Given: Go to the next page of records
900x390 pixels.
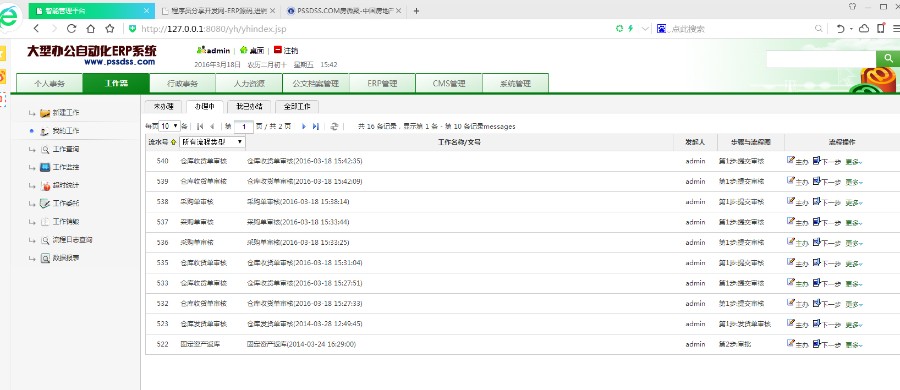Looking at the screenshot, I should point(304,126).
